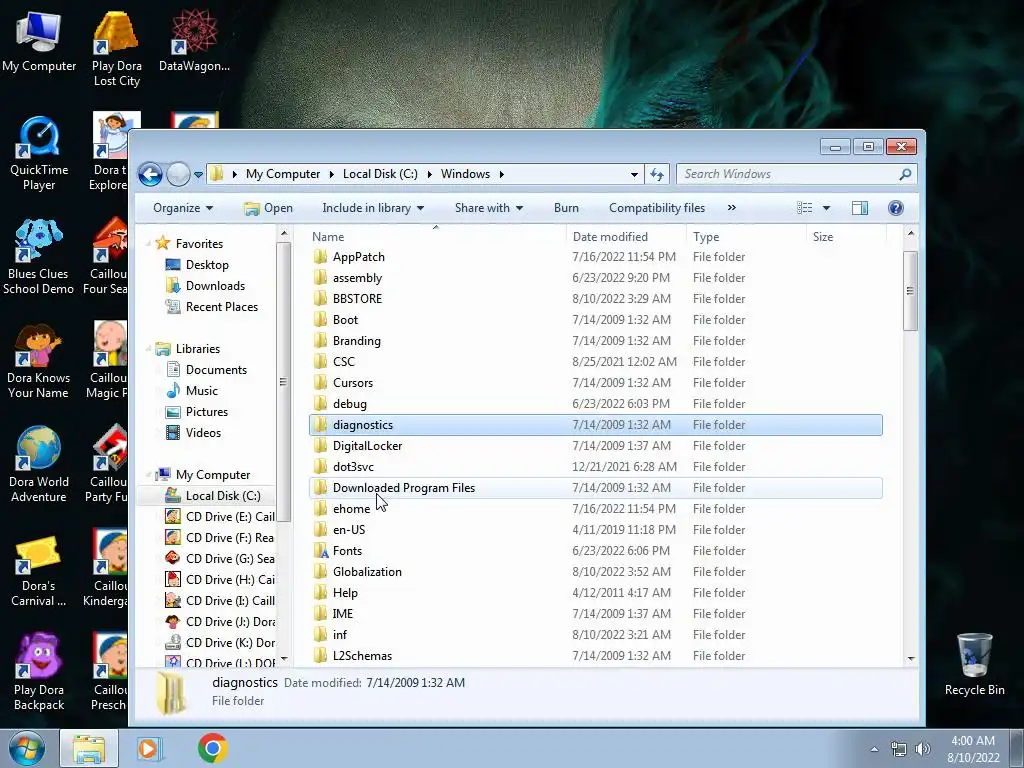The width and height of the screenshot is (1024, 768).
Task: Select the assembly folder
Action: pos(357,278)
